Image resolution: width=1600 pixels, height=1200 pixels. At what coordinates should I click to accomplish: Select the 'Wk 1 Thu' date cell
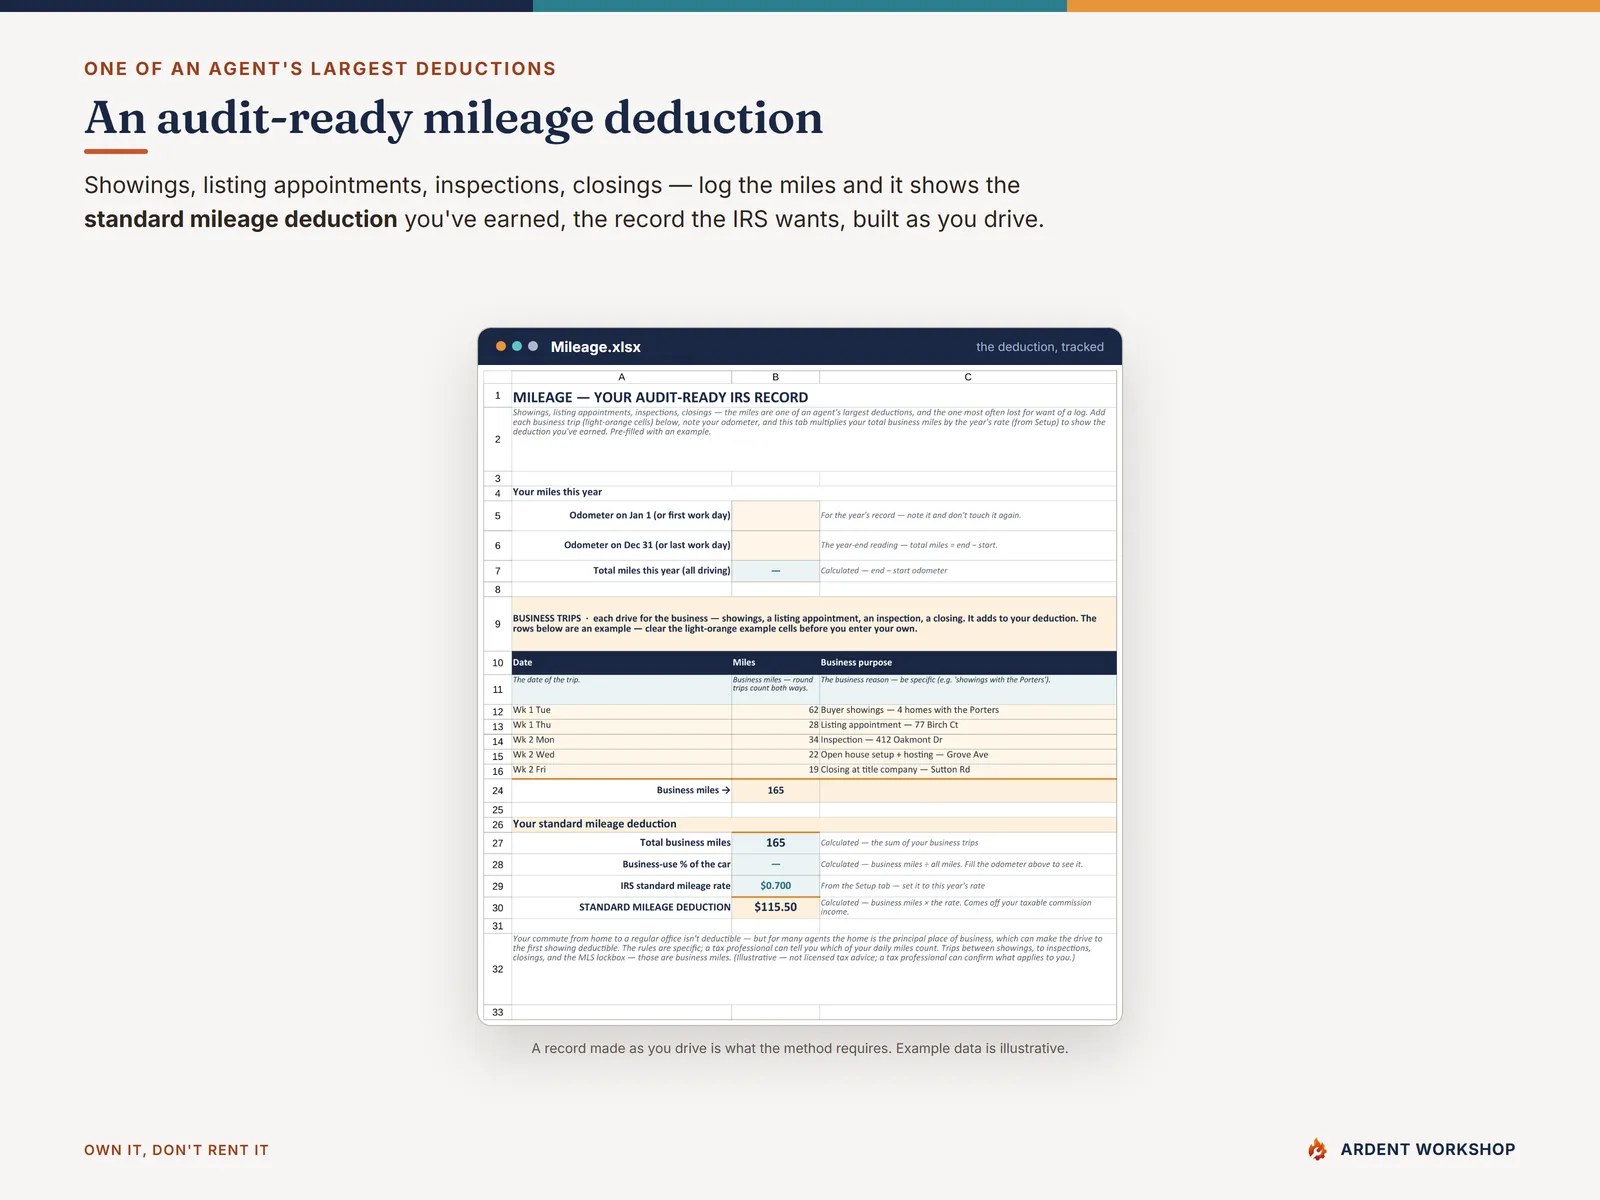621,725
